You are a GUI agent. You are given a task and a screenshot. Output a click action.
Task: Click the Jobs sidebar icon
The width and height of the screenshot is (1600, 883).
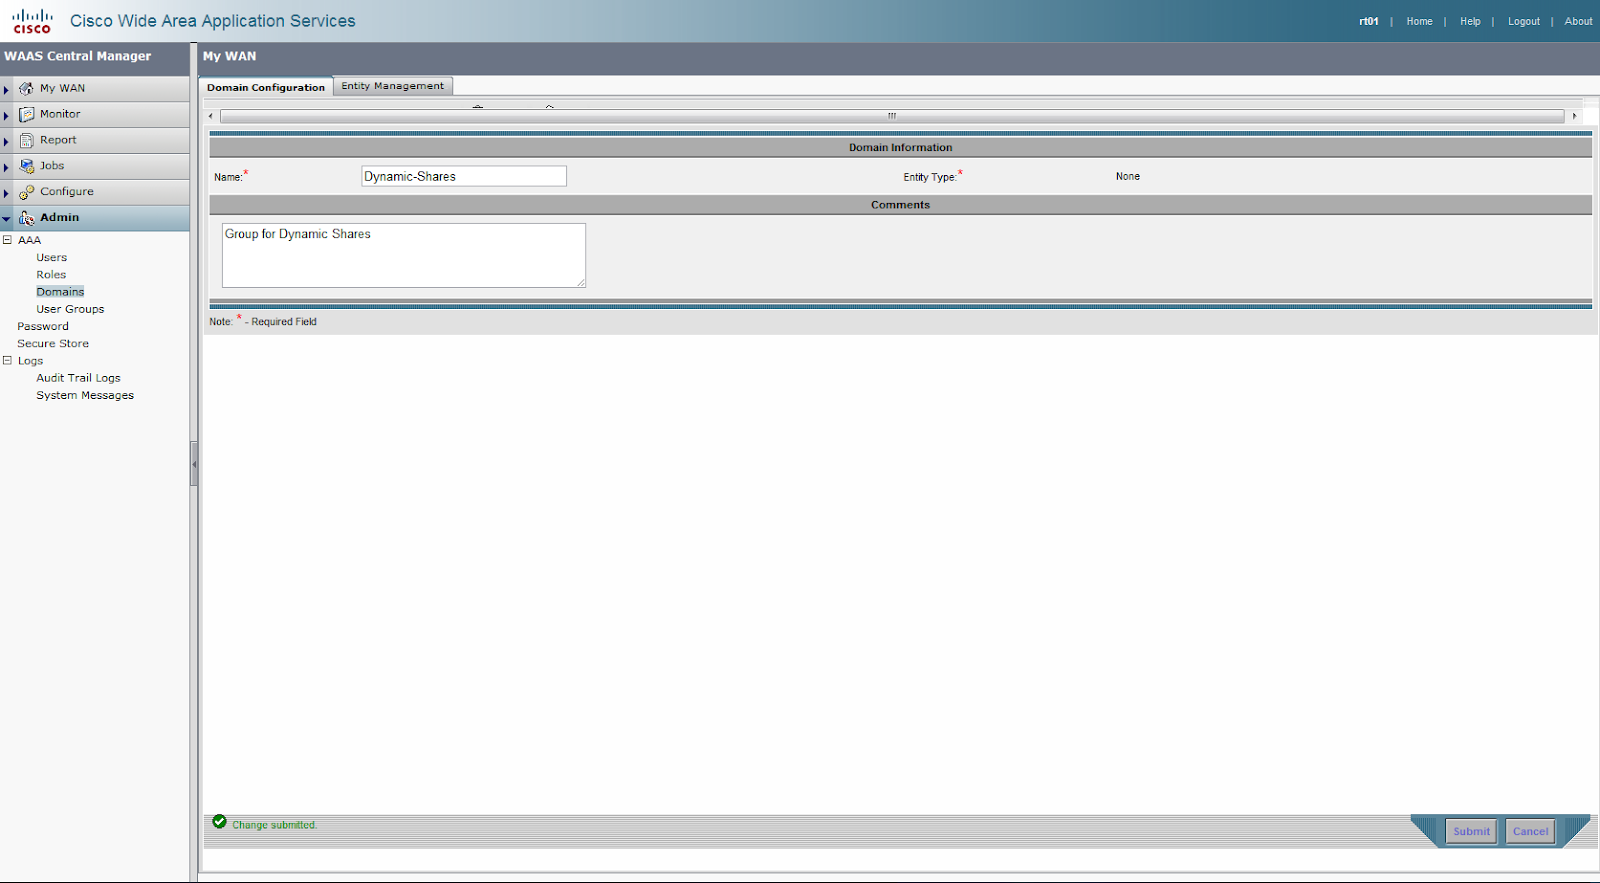click(x=26, y=167)
